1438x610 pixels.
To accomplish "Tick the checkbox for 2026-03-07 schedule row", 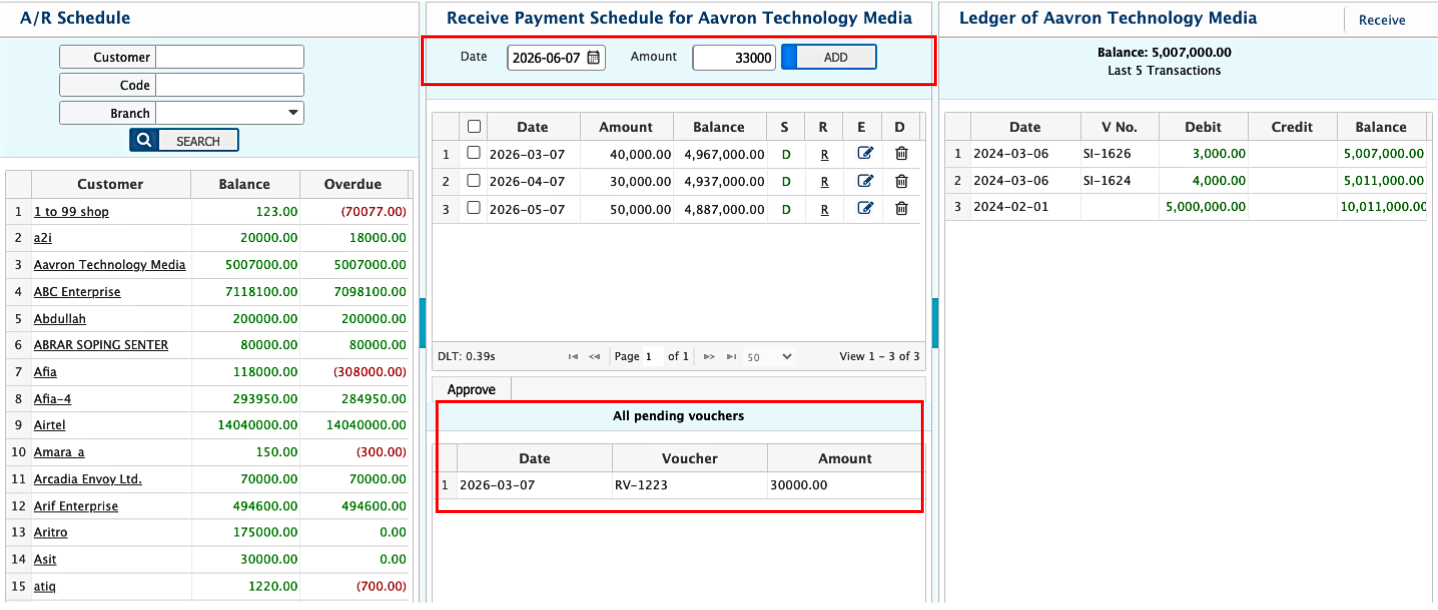I will pos(474,154).
